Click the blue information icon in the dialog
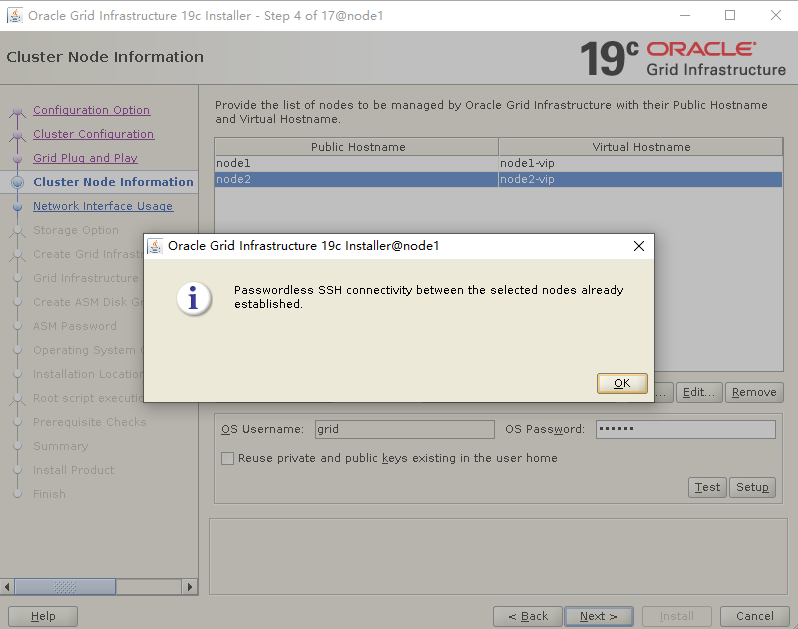Image resolution: width=798 pixels, height=629 pixels. [193, 298]
